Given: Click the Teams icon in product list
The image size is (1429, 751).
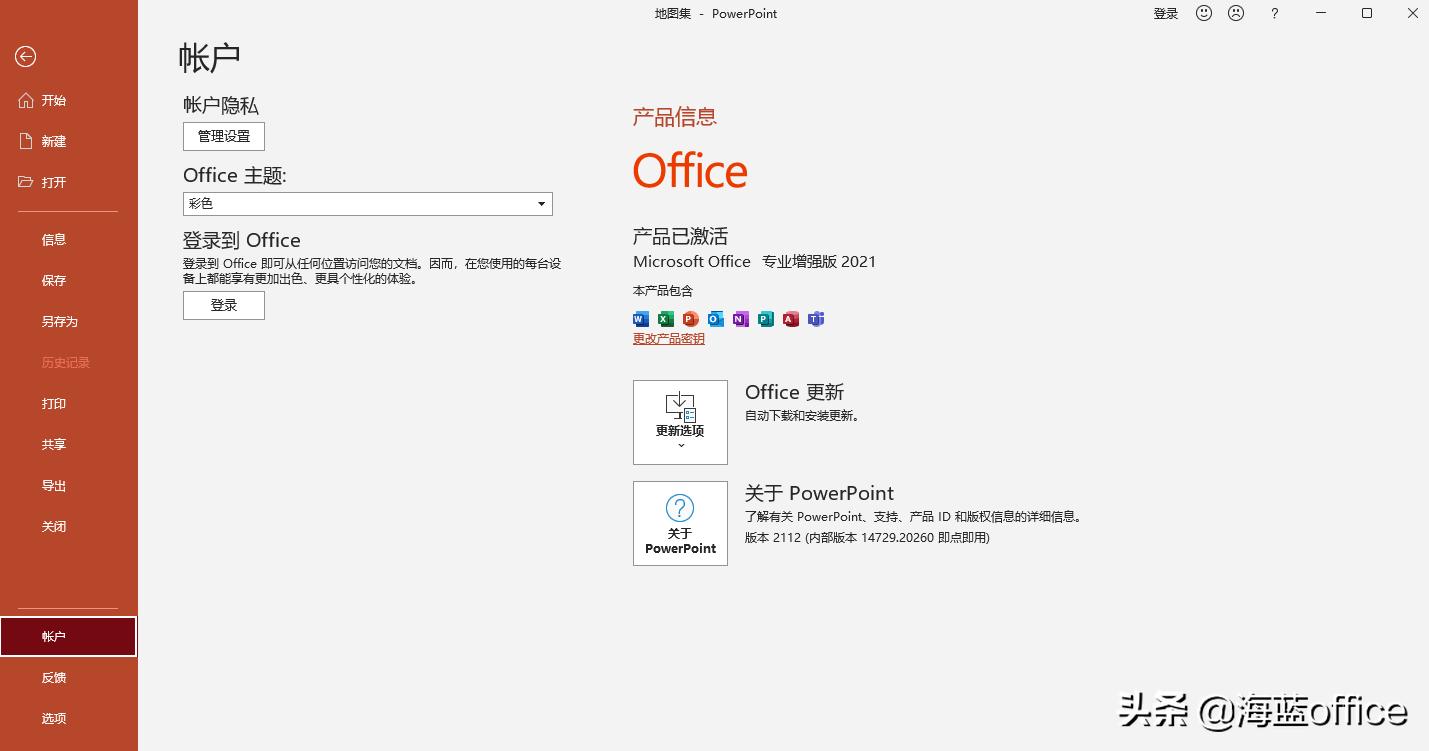Looking at the screenshot, I should (816, 319).
